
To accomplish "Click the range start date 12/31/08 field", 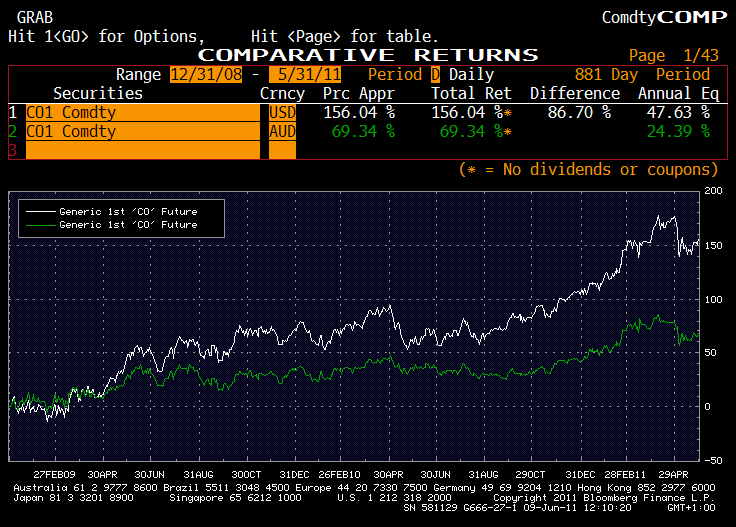I will pyautogui.click(x=206, y=75).
